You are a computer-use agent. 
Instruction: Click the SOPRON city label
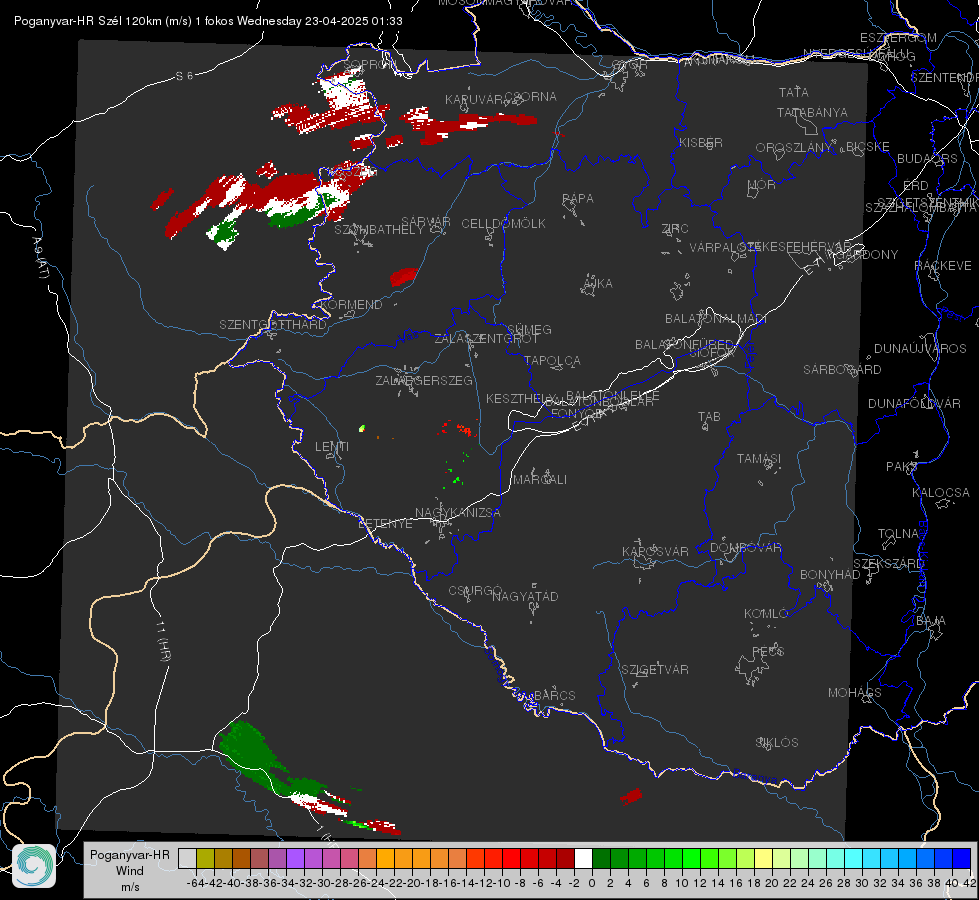(x=369, y=64)
